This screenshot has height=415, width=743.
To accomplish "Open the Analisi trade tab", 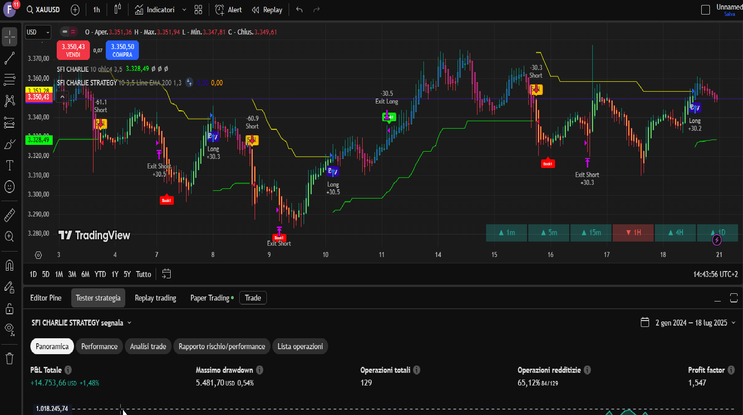I will (x=148, y=346).
